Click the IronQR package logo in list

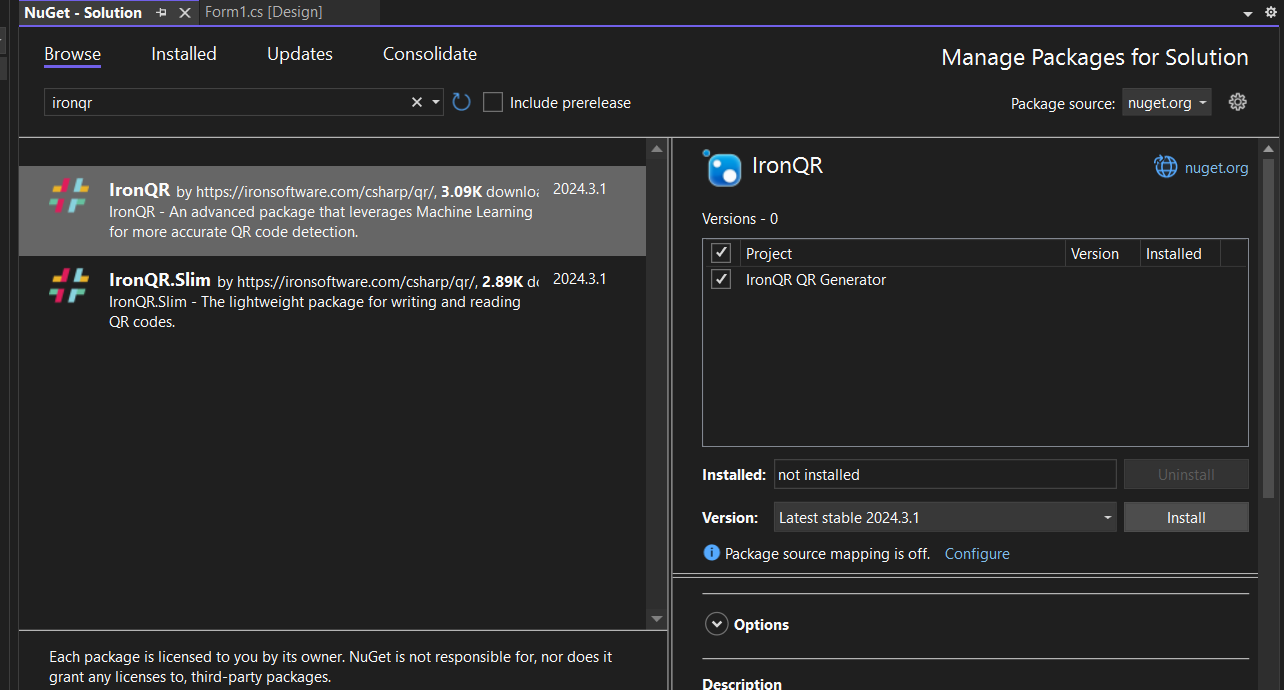[x=69, y=195]
